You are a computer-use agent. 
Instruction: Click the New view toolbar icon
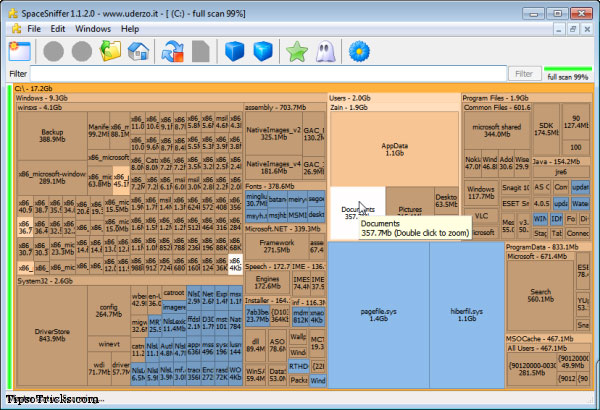point(20,51)
